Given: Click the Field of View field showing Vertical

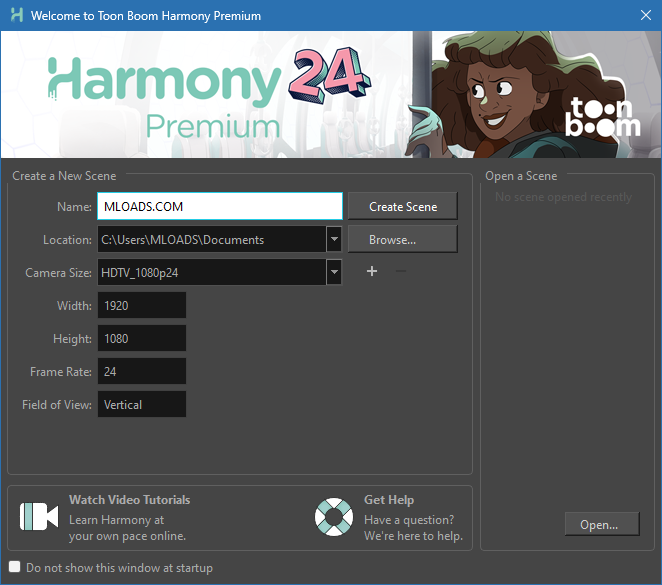Looking at the screenshot, I should click(x=142, y=404).
